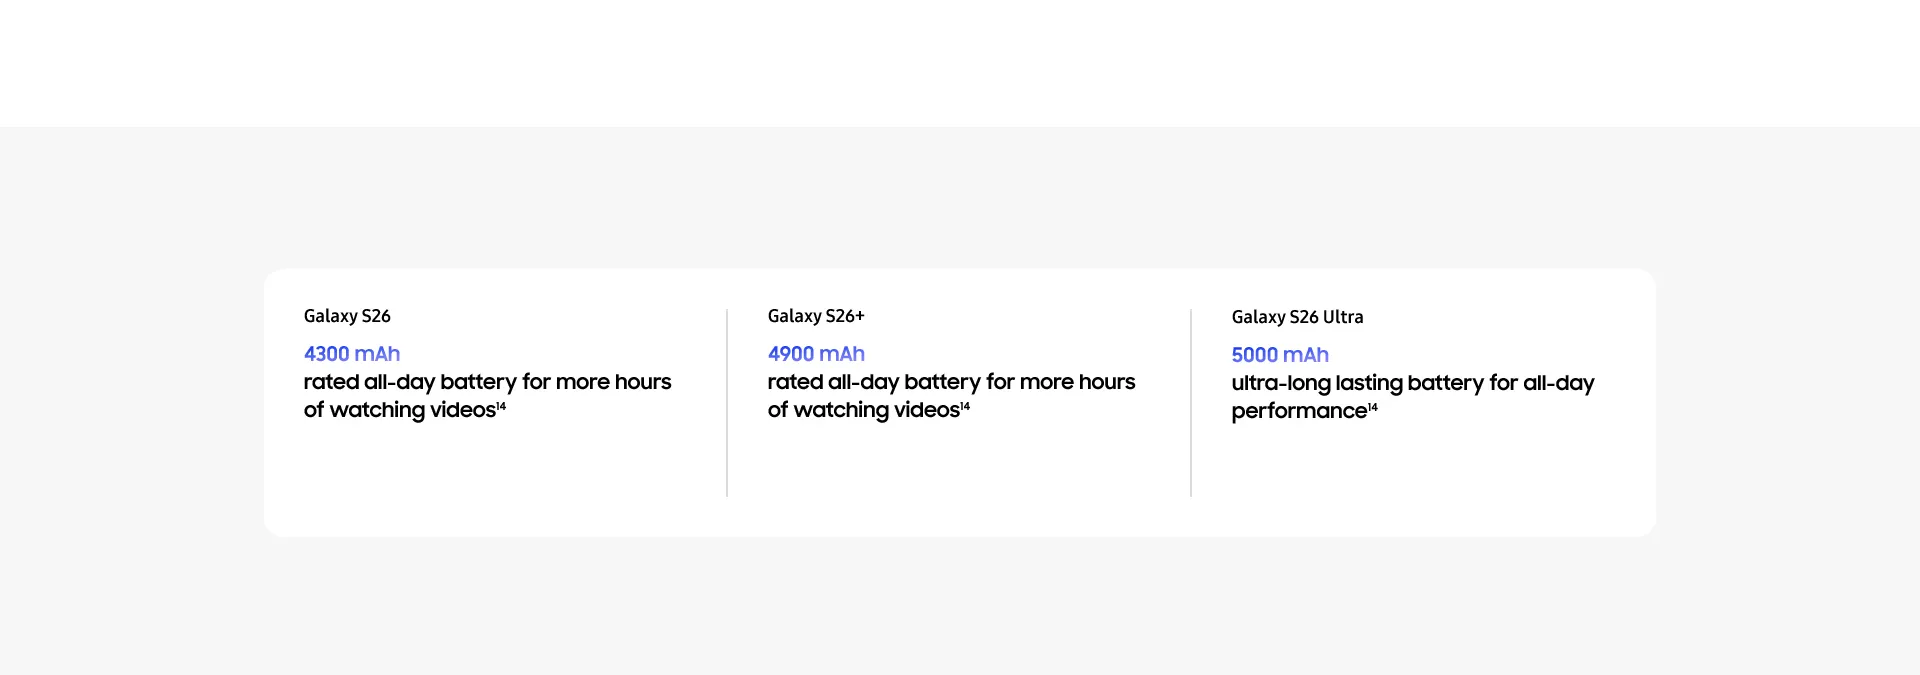
Task: Open footnote 14 after "performance"
Action: 1373,407
